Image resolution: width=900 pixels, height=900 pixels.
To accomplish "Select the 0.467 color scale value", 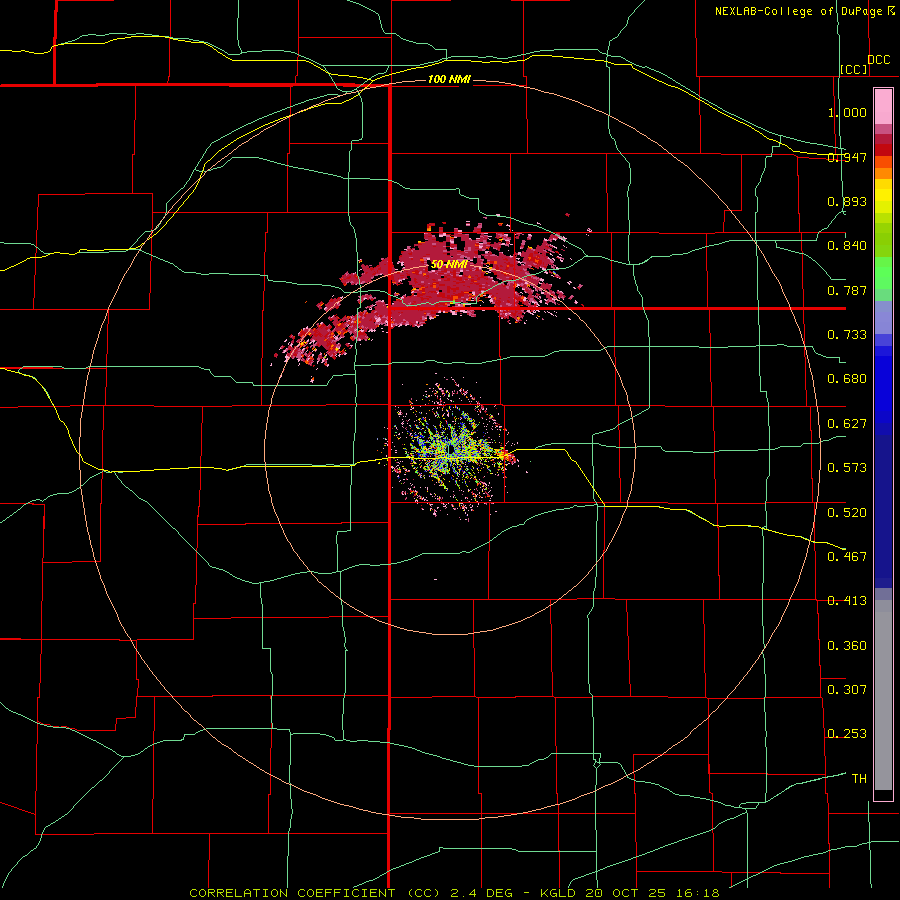I will point(847,556).
